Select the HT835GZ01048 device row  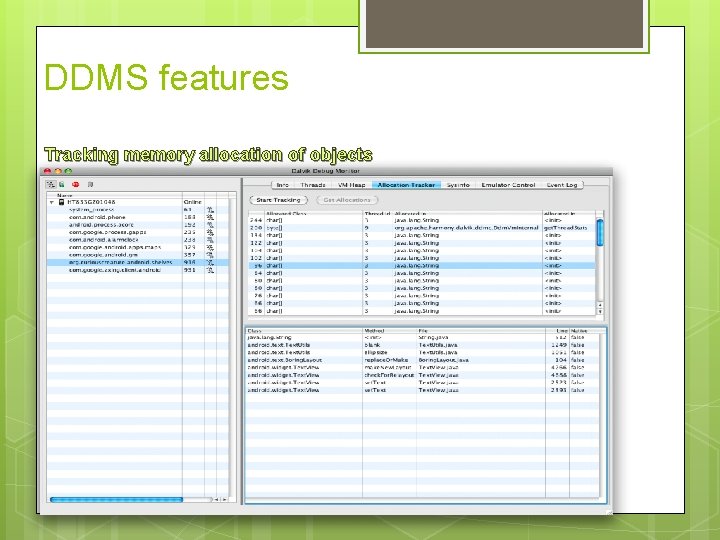click(138, 202)
